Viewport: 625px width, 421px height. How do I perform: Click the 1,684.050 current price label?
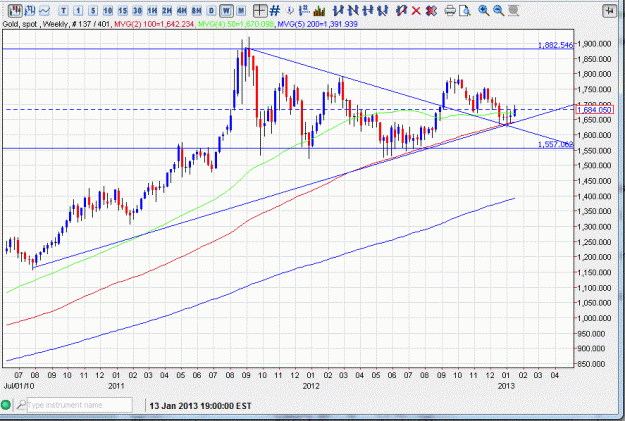tap(594, 110)
